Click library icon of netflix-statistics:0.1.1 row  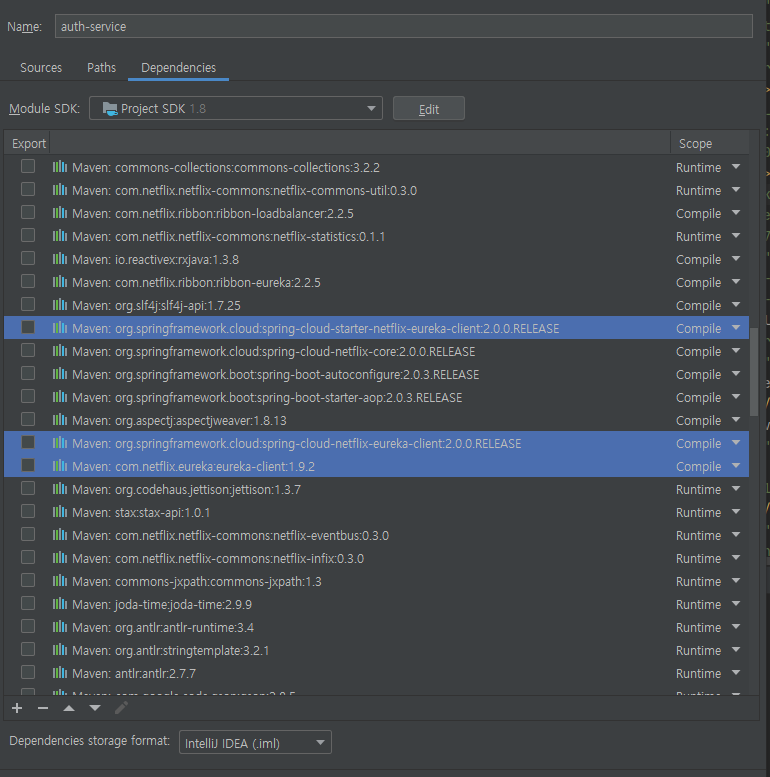(x=60, y=236)
